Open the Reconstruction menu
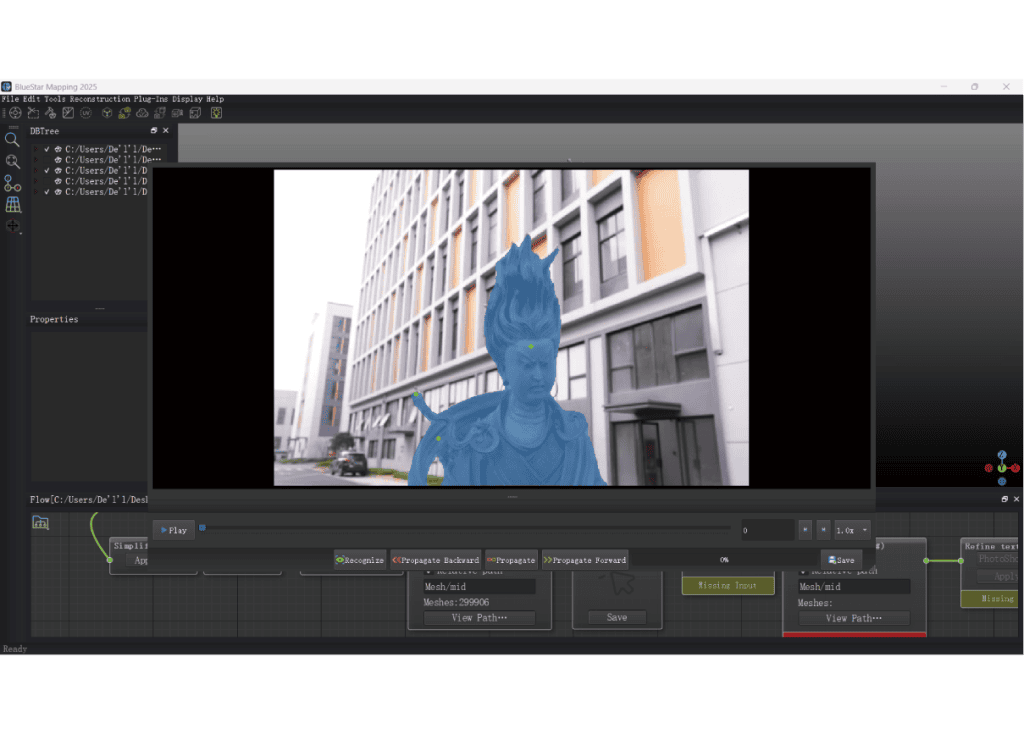 pyautogui.click(x=100, y=99)
